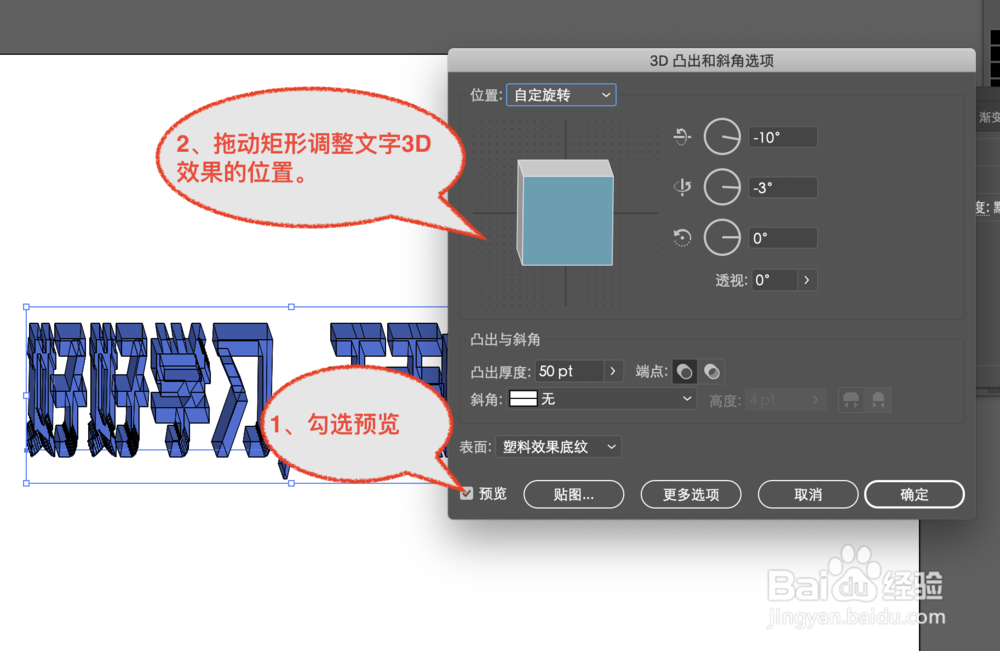The height and width of the screenshot is (651, 1000).
Task: Select the Z-axis rotation icon
Action: 681,237
